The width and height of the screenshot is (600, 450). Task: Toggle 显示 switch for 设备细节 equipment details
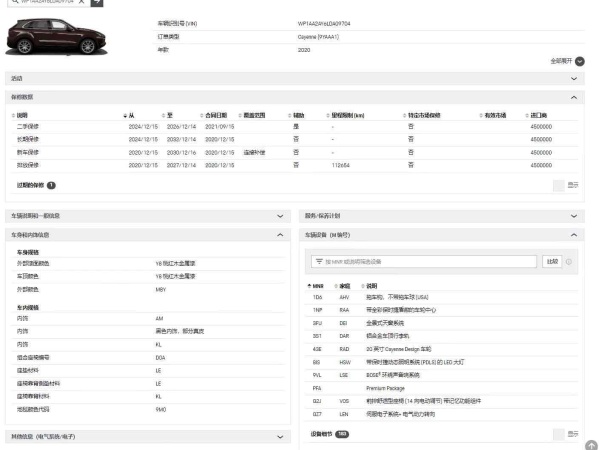[x=559, y=434]
